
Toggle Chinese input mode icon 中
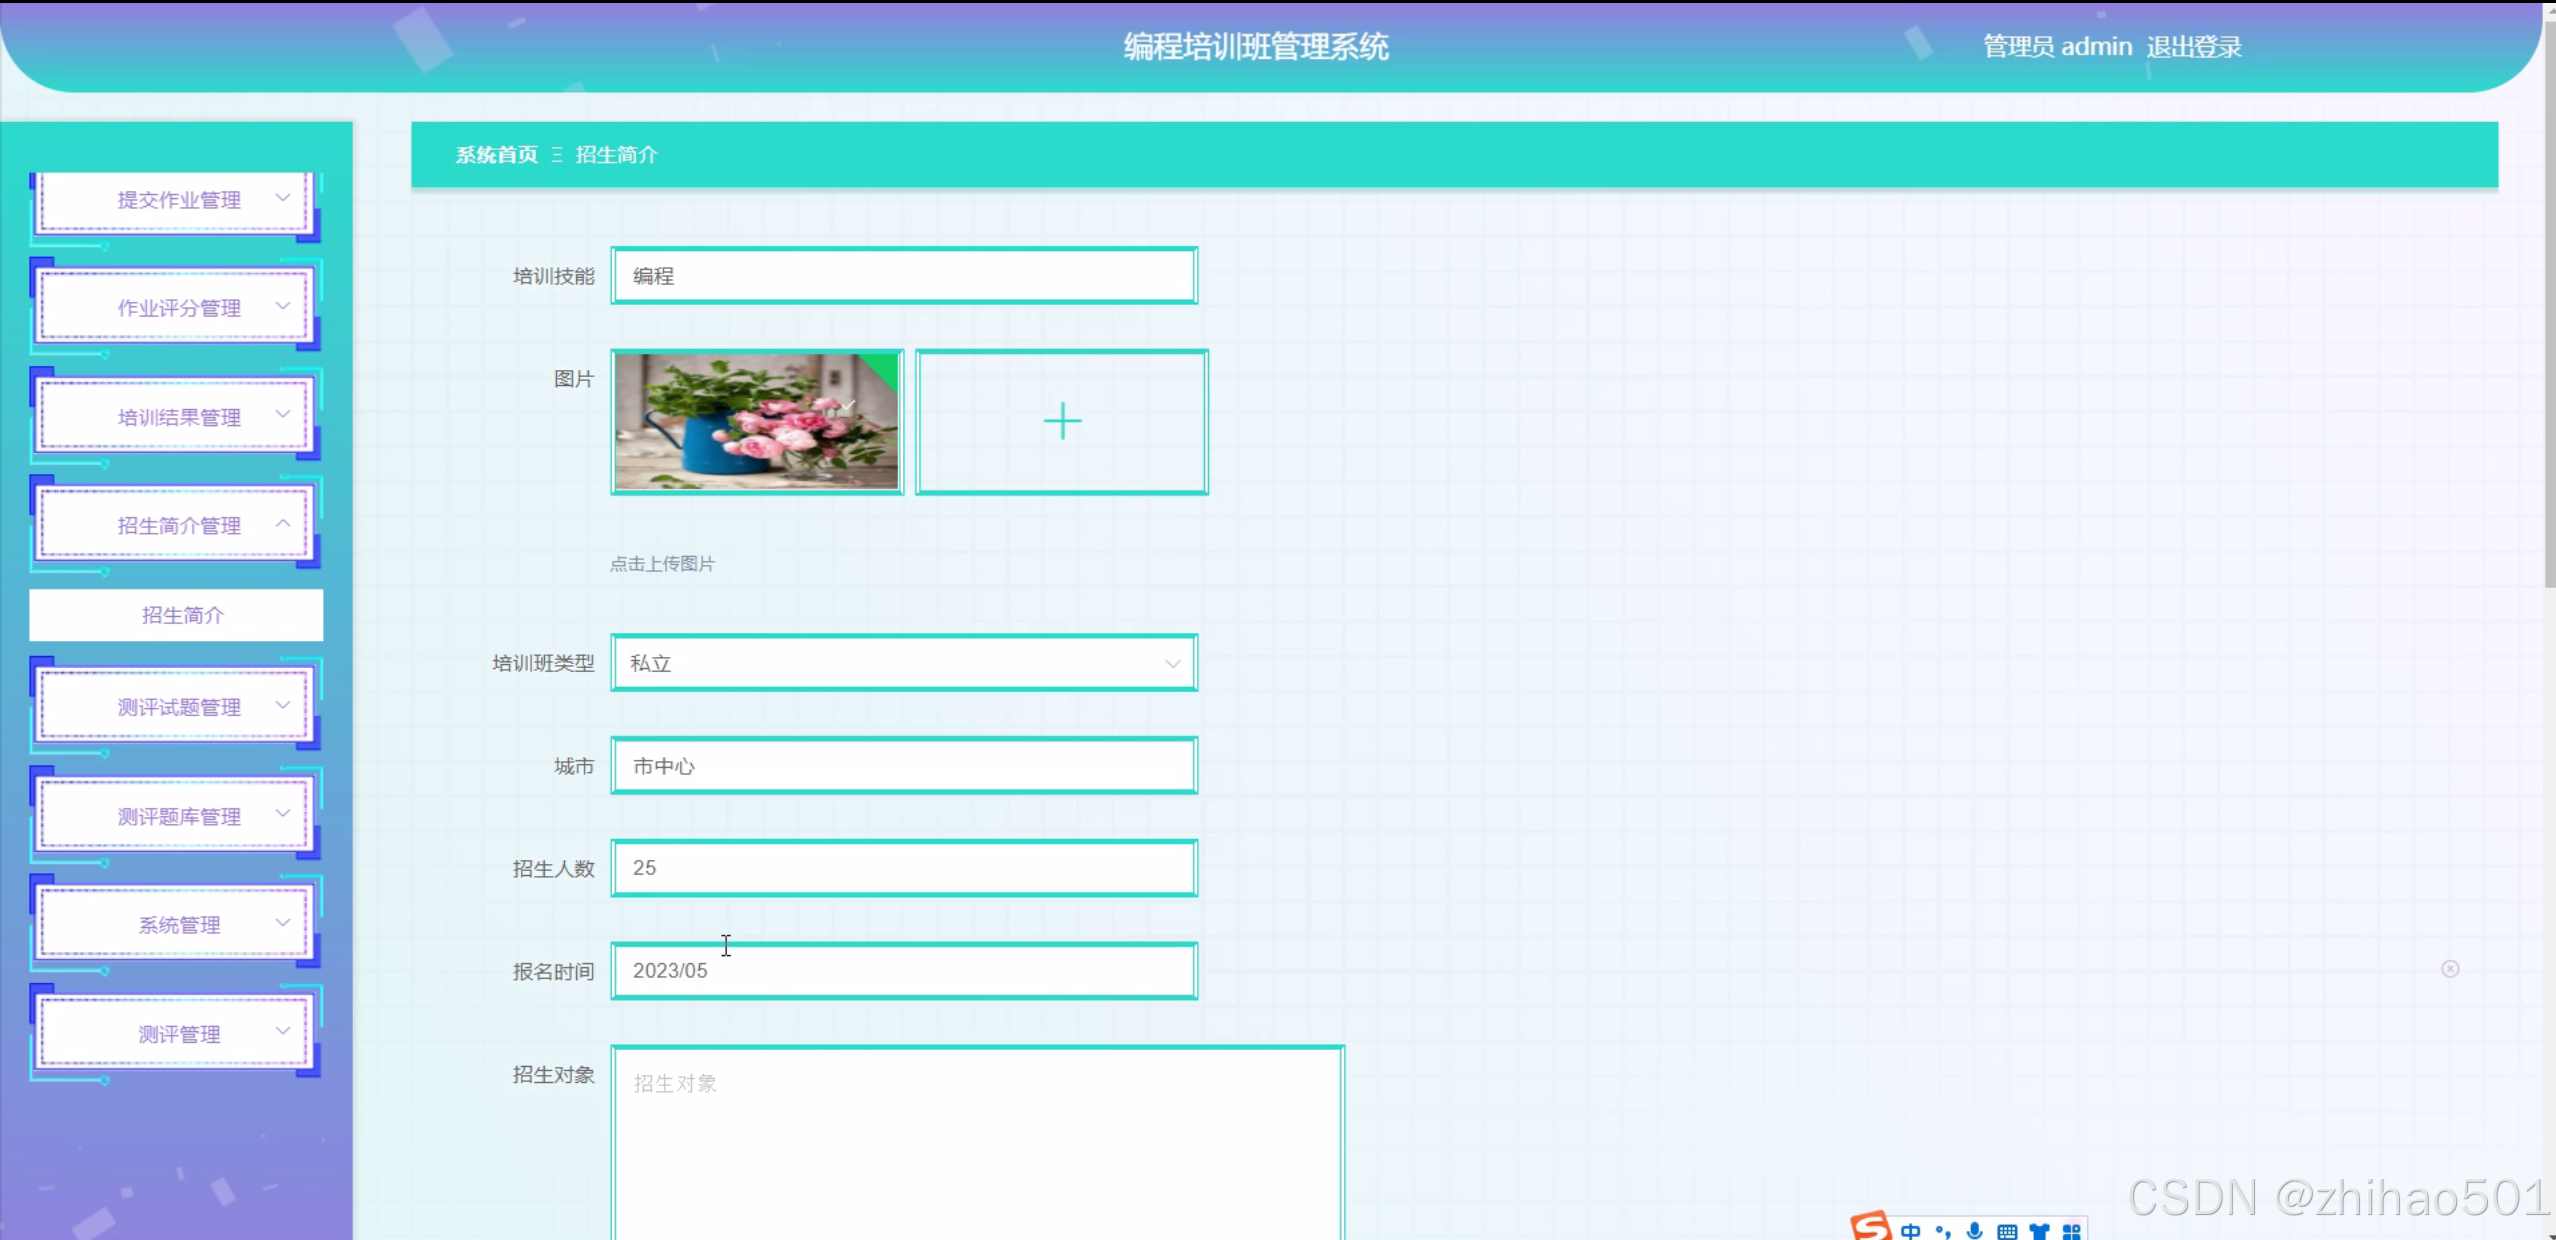[x=1911, y=1231]
